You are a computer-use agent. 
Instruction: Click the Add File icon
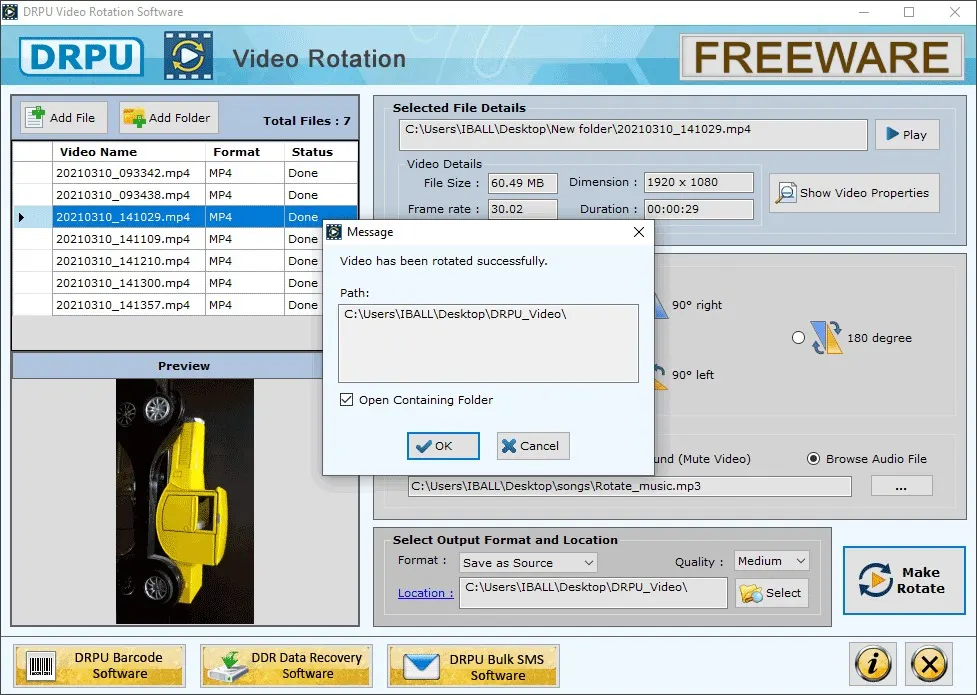tap(35, 117)
